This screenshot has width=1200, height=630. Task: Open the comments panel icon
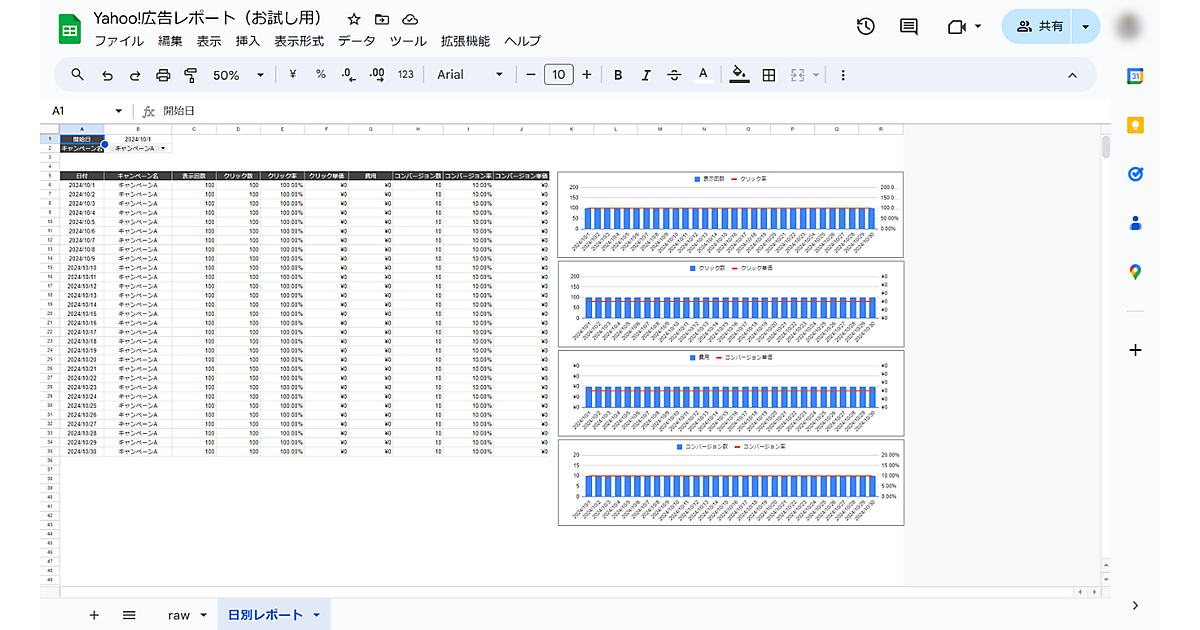coord(908,27)
